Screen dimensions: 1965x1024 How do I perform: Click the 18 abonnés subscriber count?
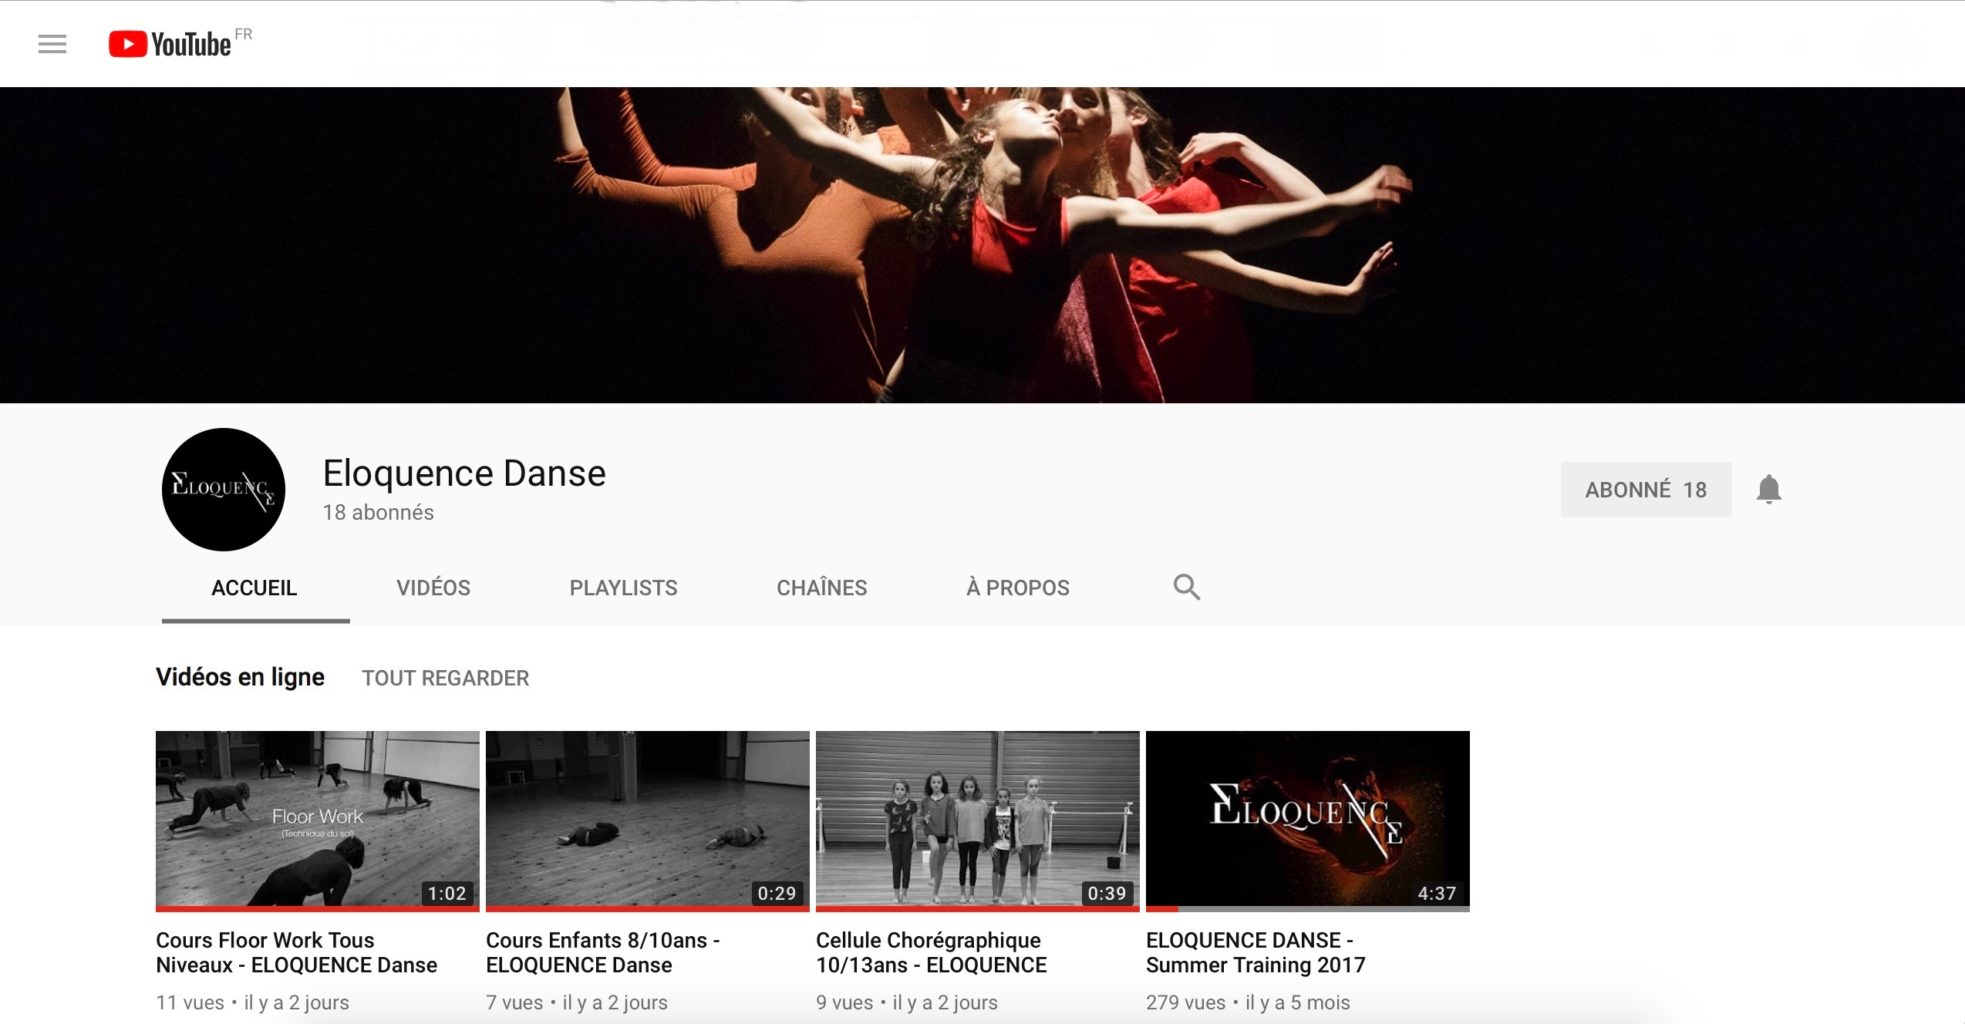[x=378, y=512]
